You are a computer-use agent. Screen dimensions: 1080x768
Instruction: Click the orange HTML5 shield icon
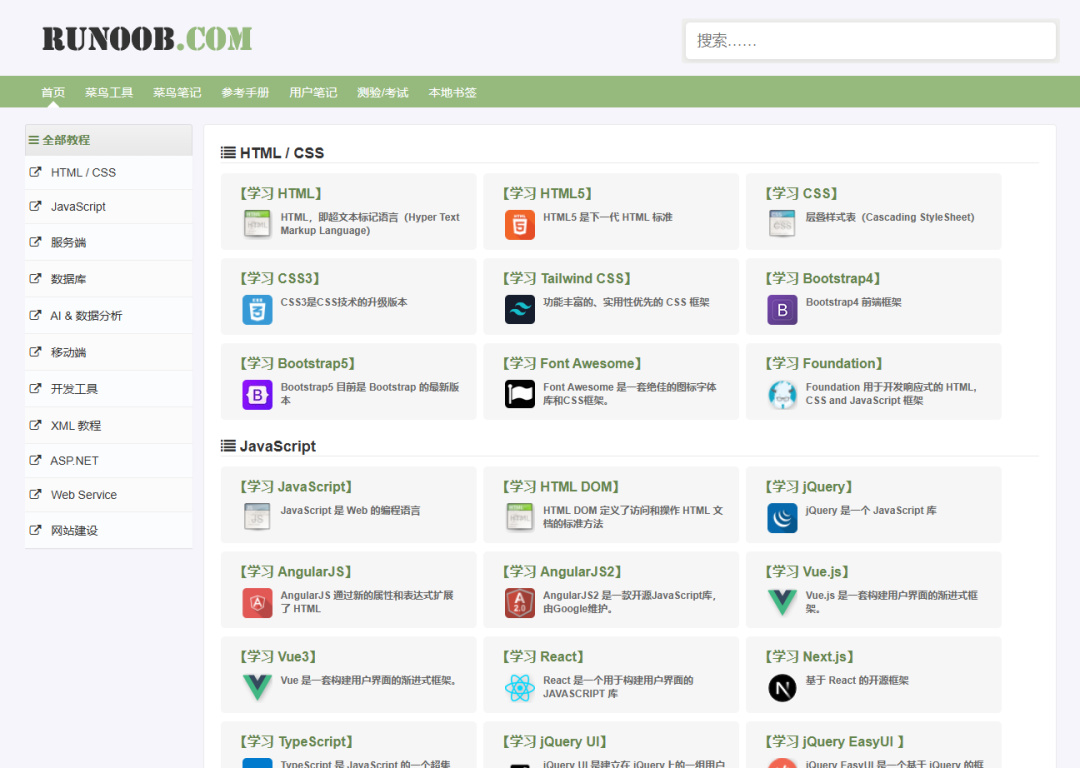[x=519, y=225]
